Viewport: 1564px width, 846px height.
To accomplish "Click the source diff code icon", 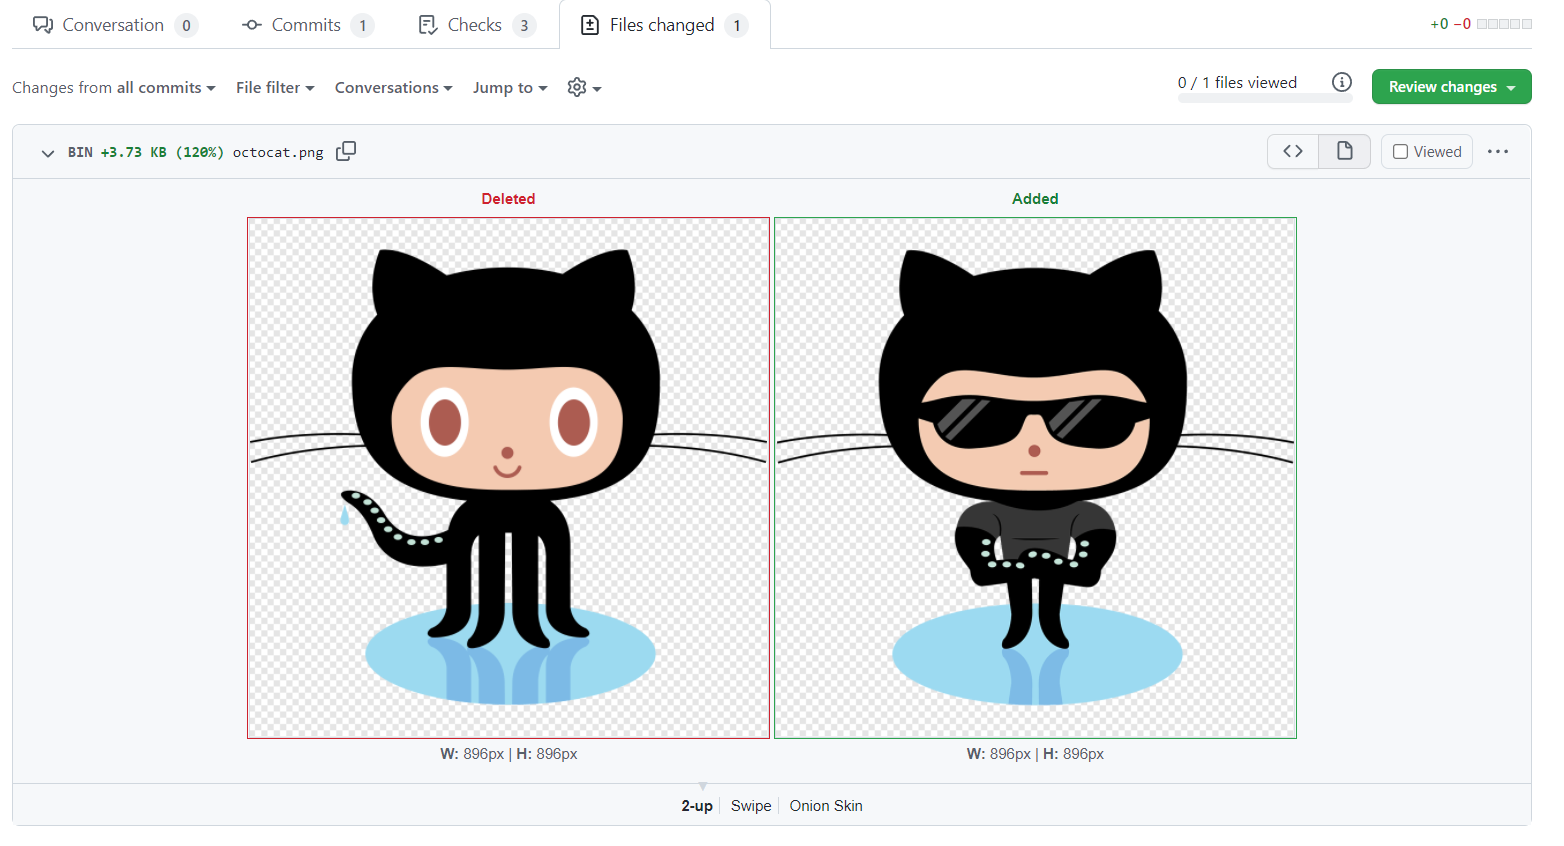I will [1292, 151].
